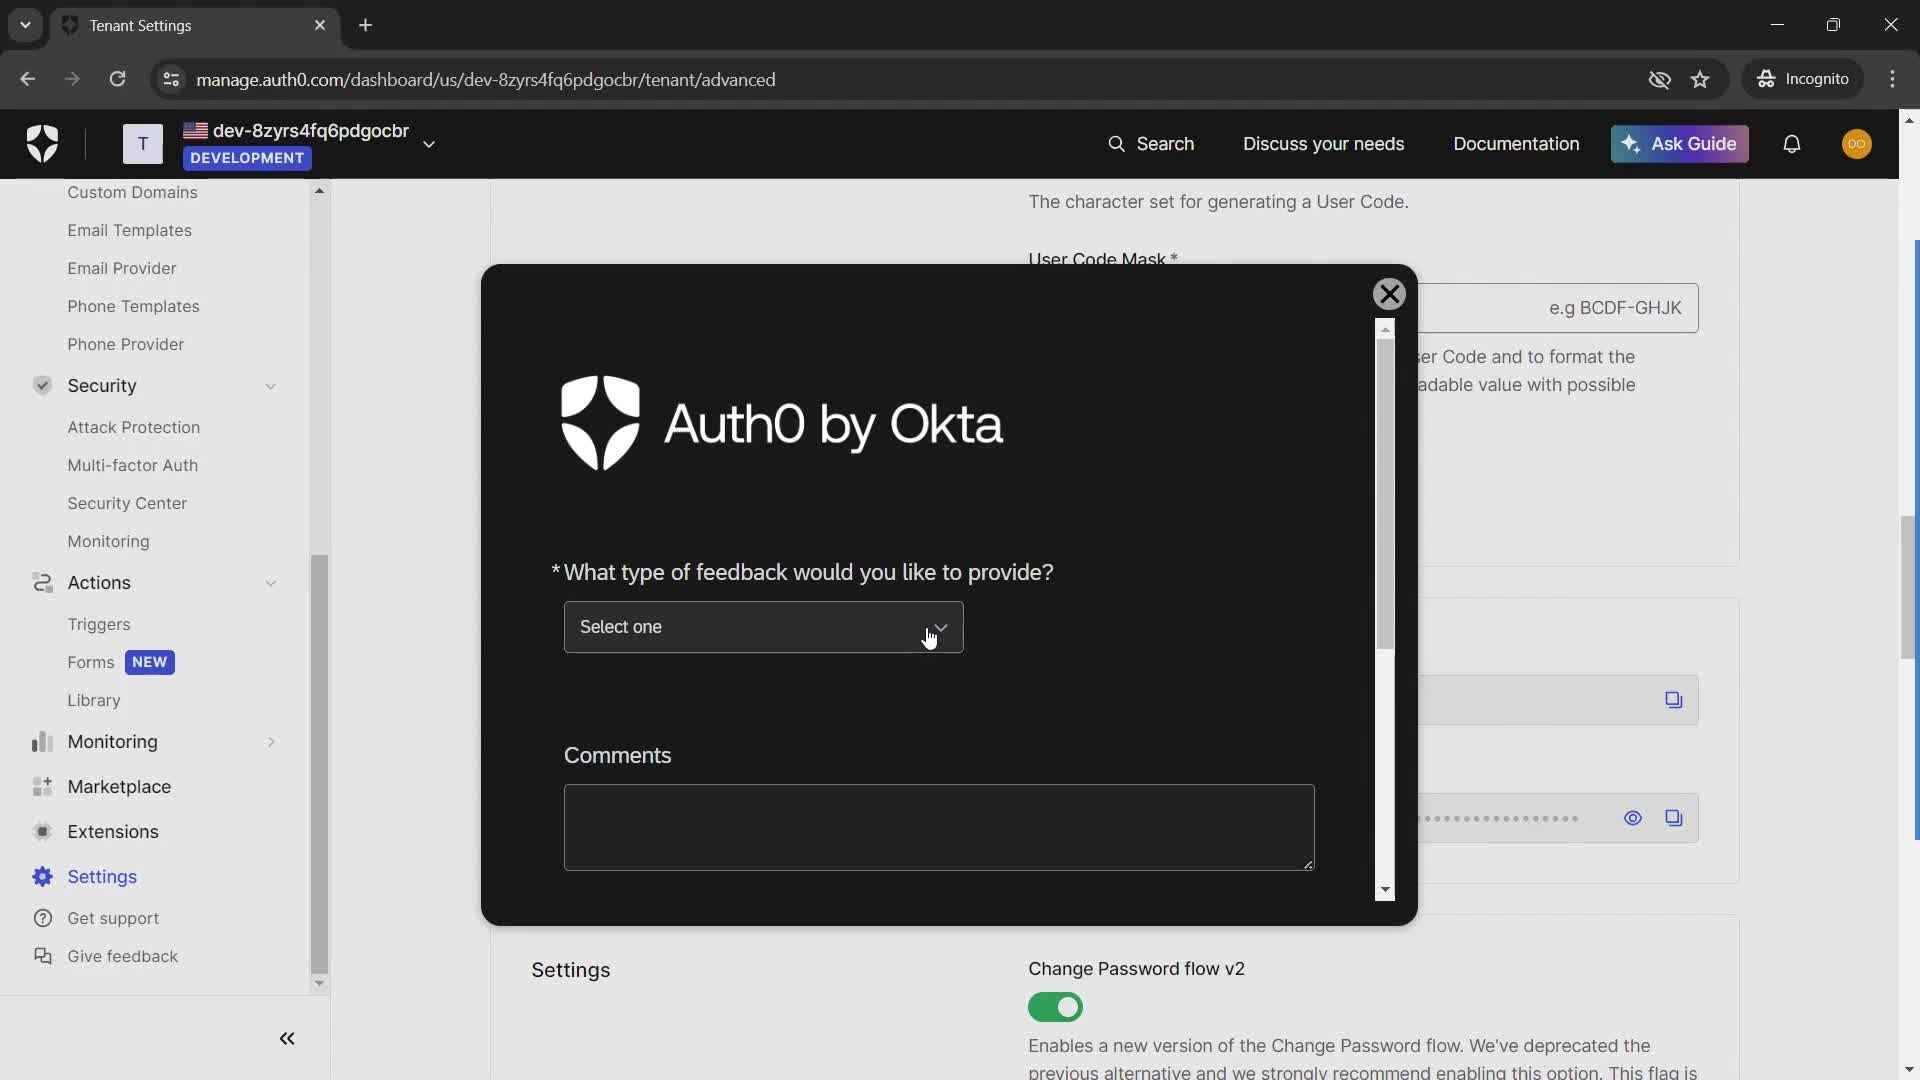Open Security Center page
This screenshot has height=1080, width=1920.
(127, 503)
